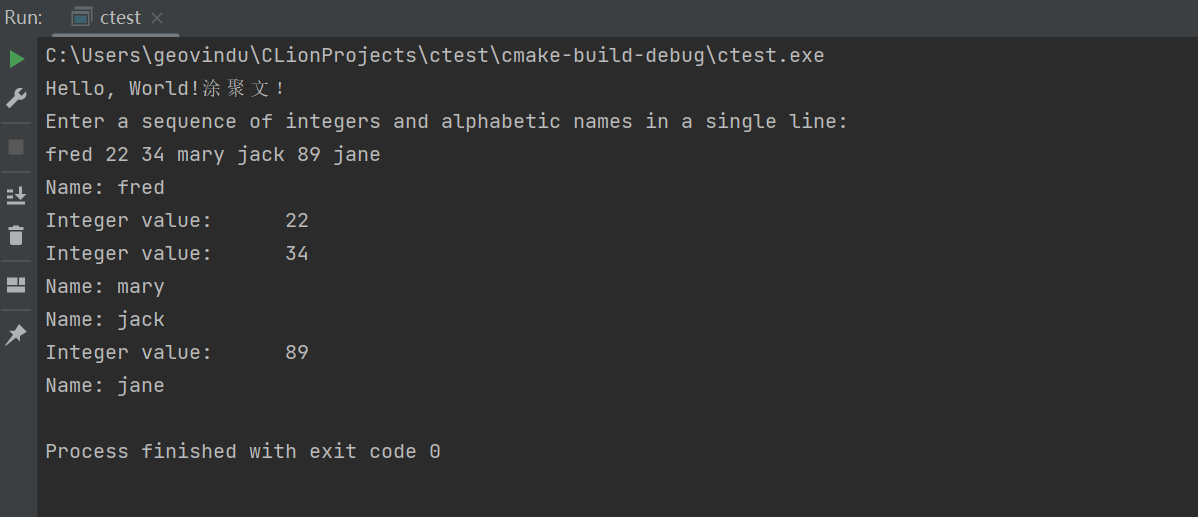The image size is (1198, 517).
Task: Click the Scroll to End icon
Action: [x=16, y=195]
